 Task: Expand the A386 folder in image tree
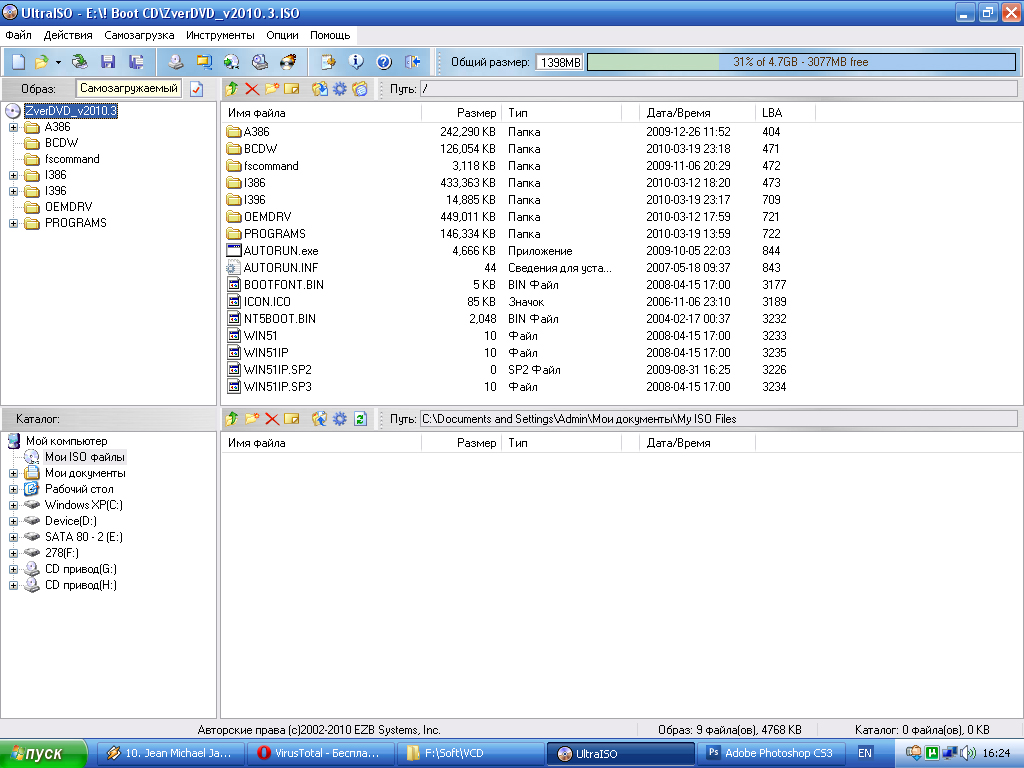click(13, 127)
